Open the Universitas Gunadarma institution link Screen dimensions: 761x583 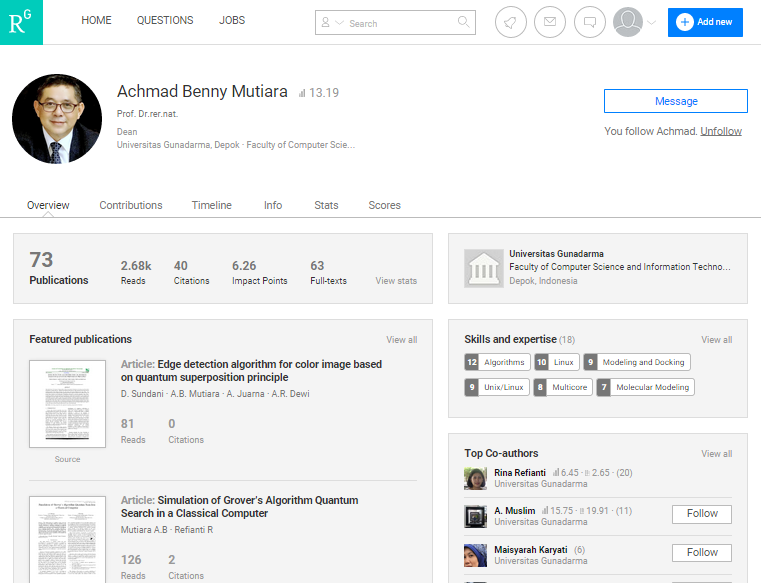pyautogui.click(x=556, y=254)
